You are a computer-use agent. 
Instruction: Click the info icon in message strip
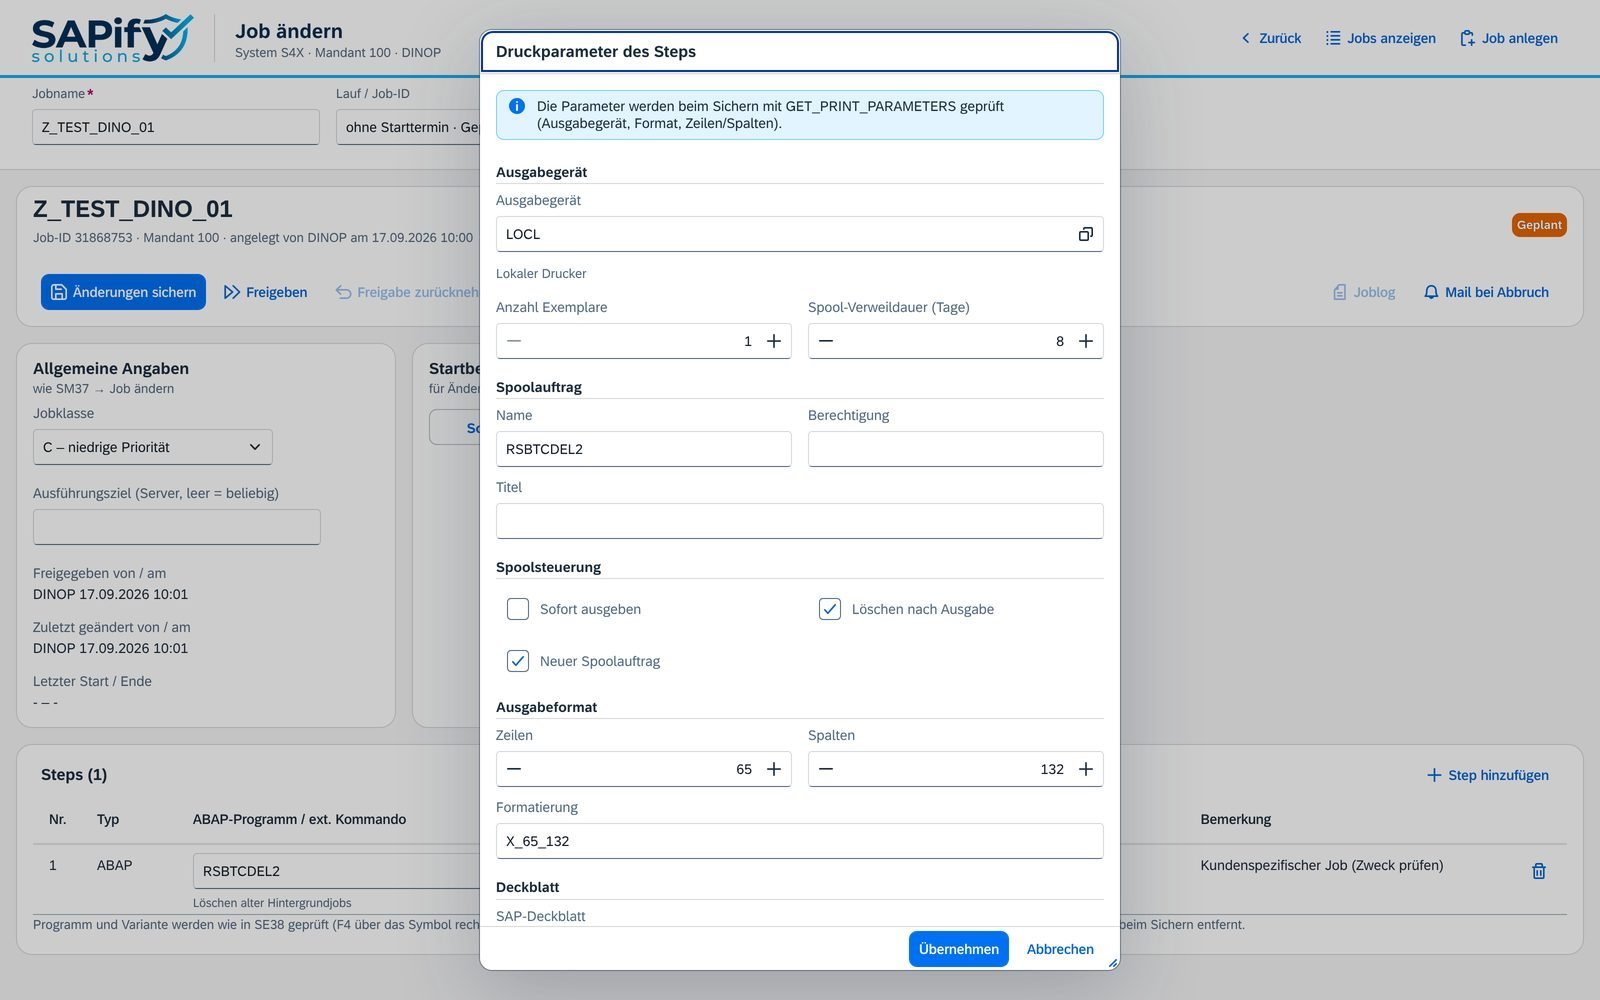tap(517, 106)
